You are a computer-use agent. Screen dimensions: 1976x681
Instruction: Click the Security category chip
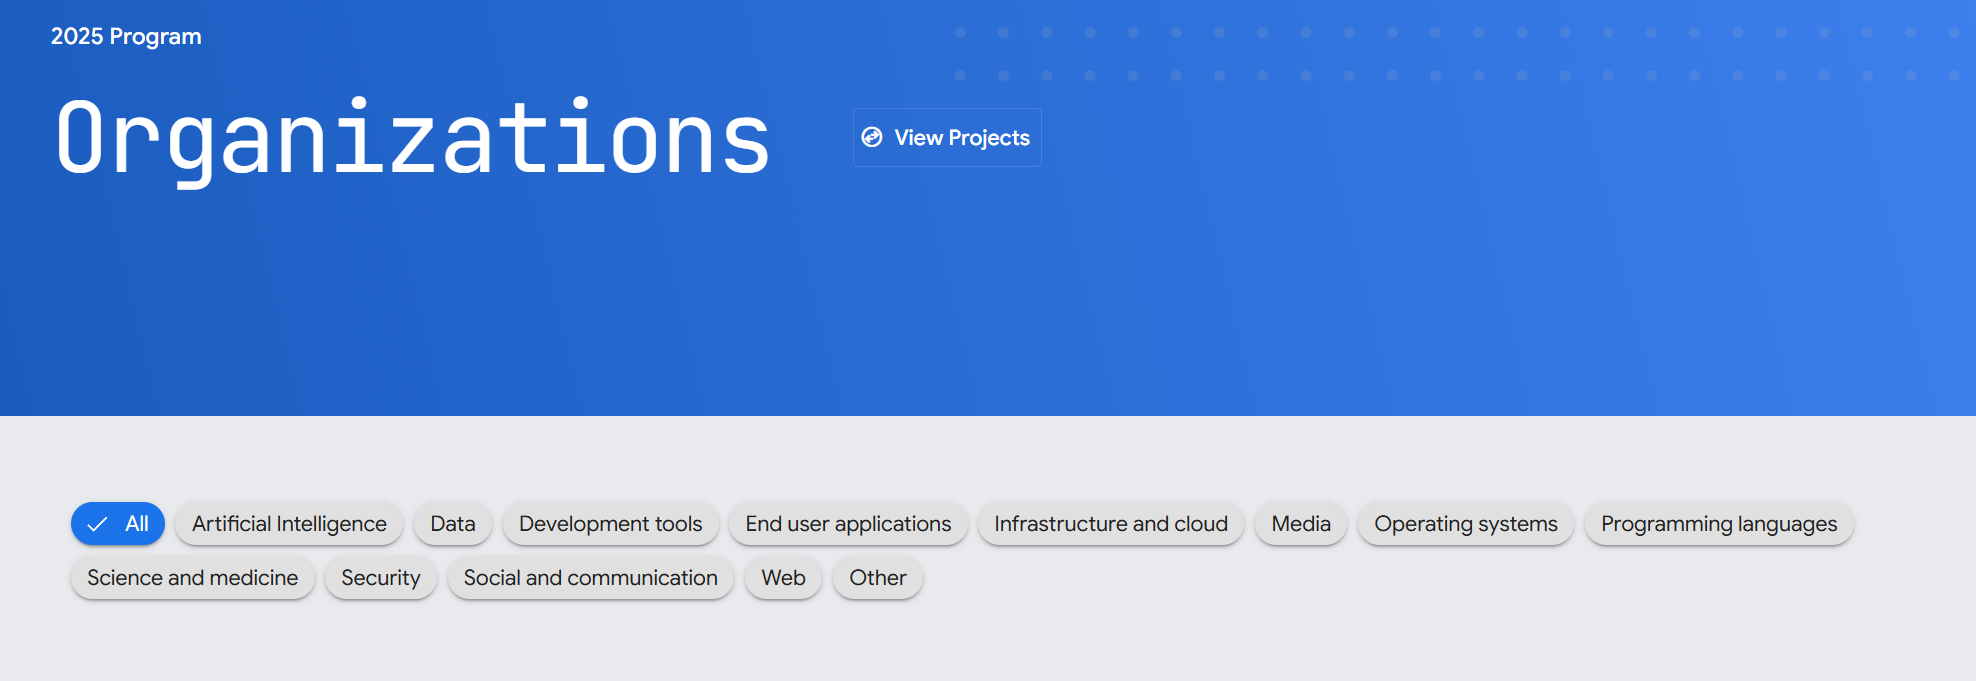point(380,578)
